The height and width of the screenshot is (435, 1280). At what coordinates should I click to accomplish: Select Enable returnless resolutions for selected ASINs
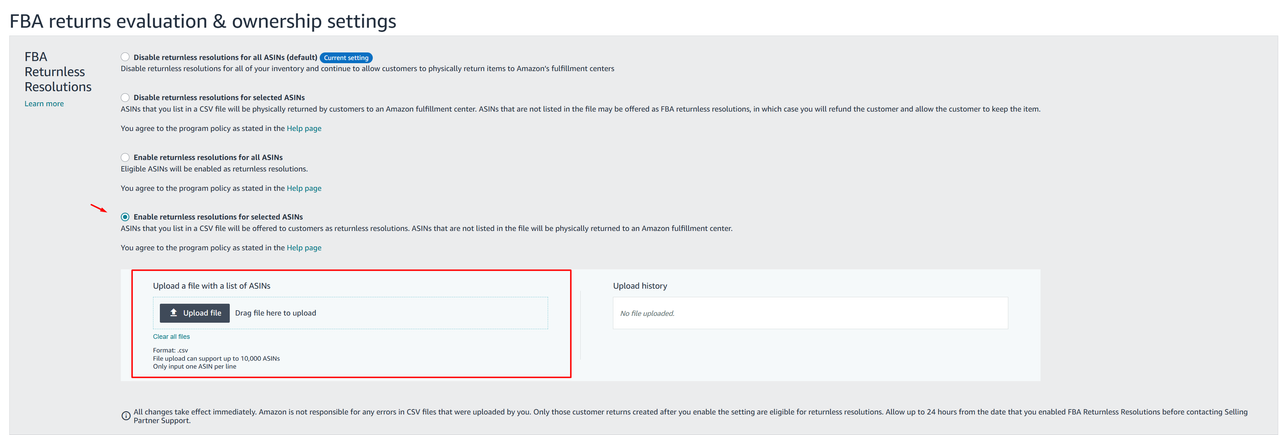pos(125,217)
